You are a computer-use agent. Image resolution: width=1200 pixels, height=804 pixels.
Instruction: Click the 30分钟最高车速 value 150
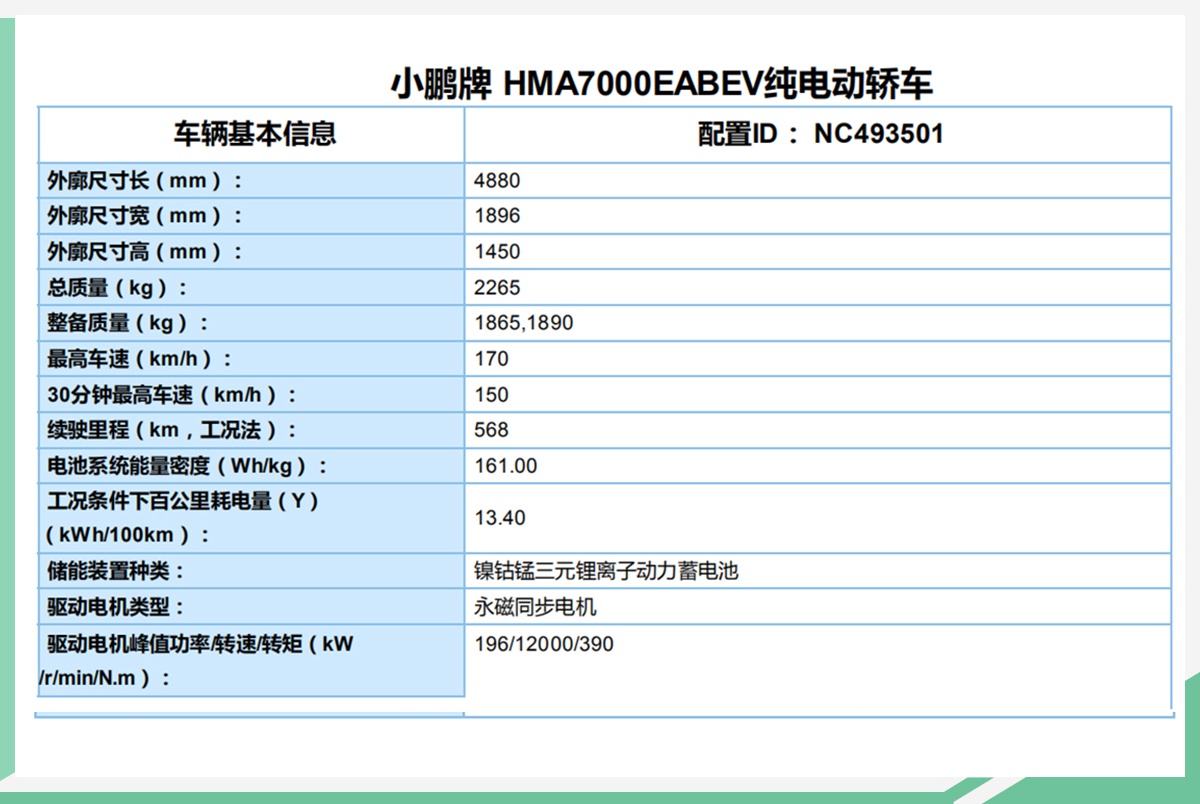point(486,394)
